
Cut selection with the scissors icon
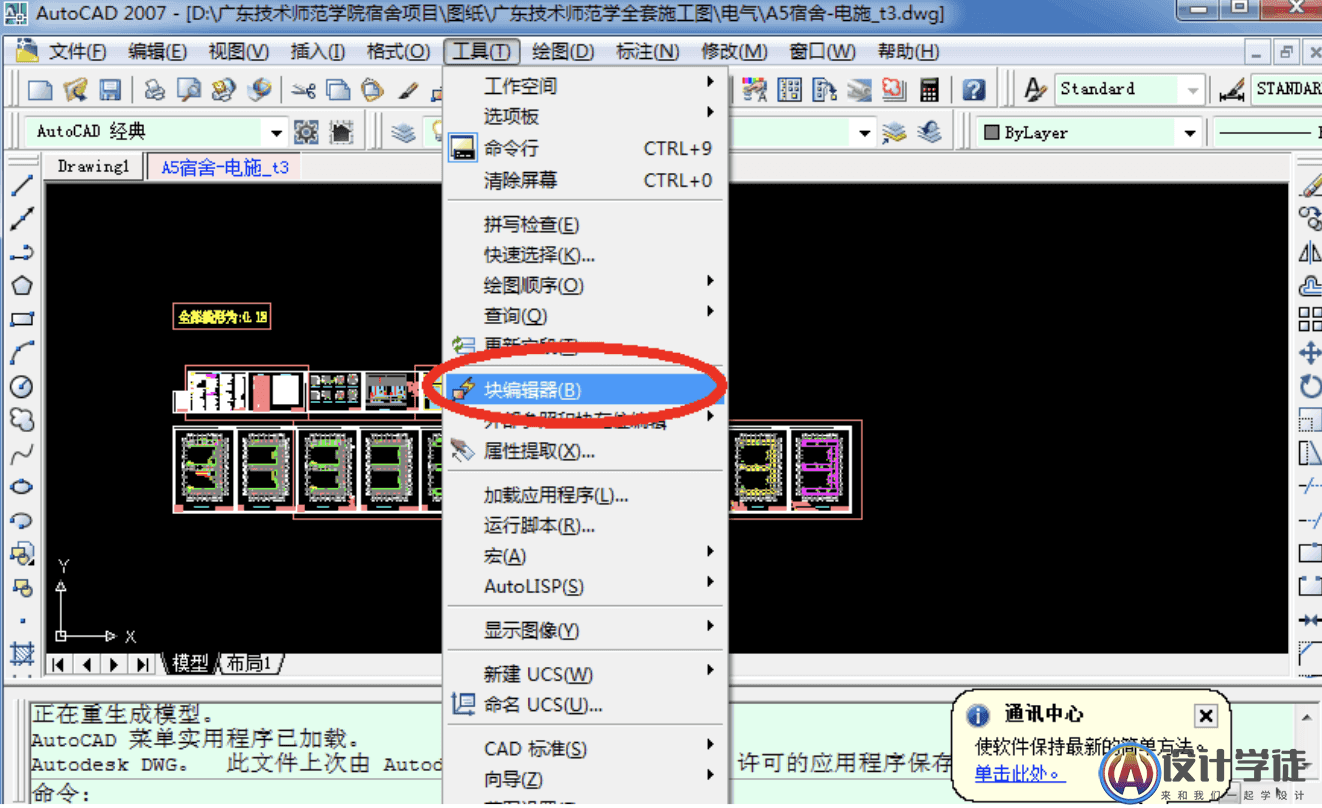pos(304,90)
